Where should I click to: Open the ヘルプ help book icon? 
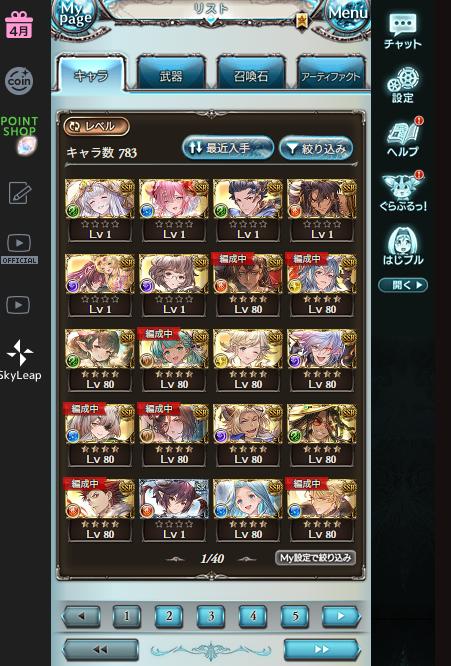point(403,138)
